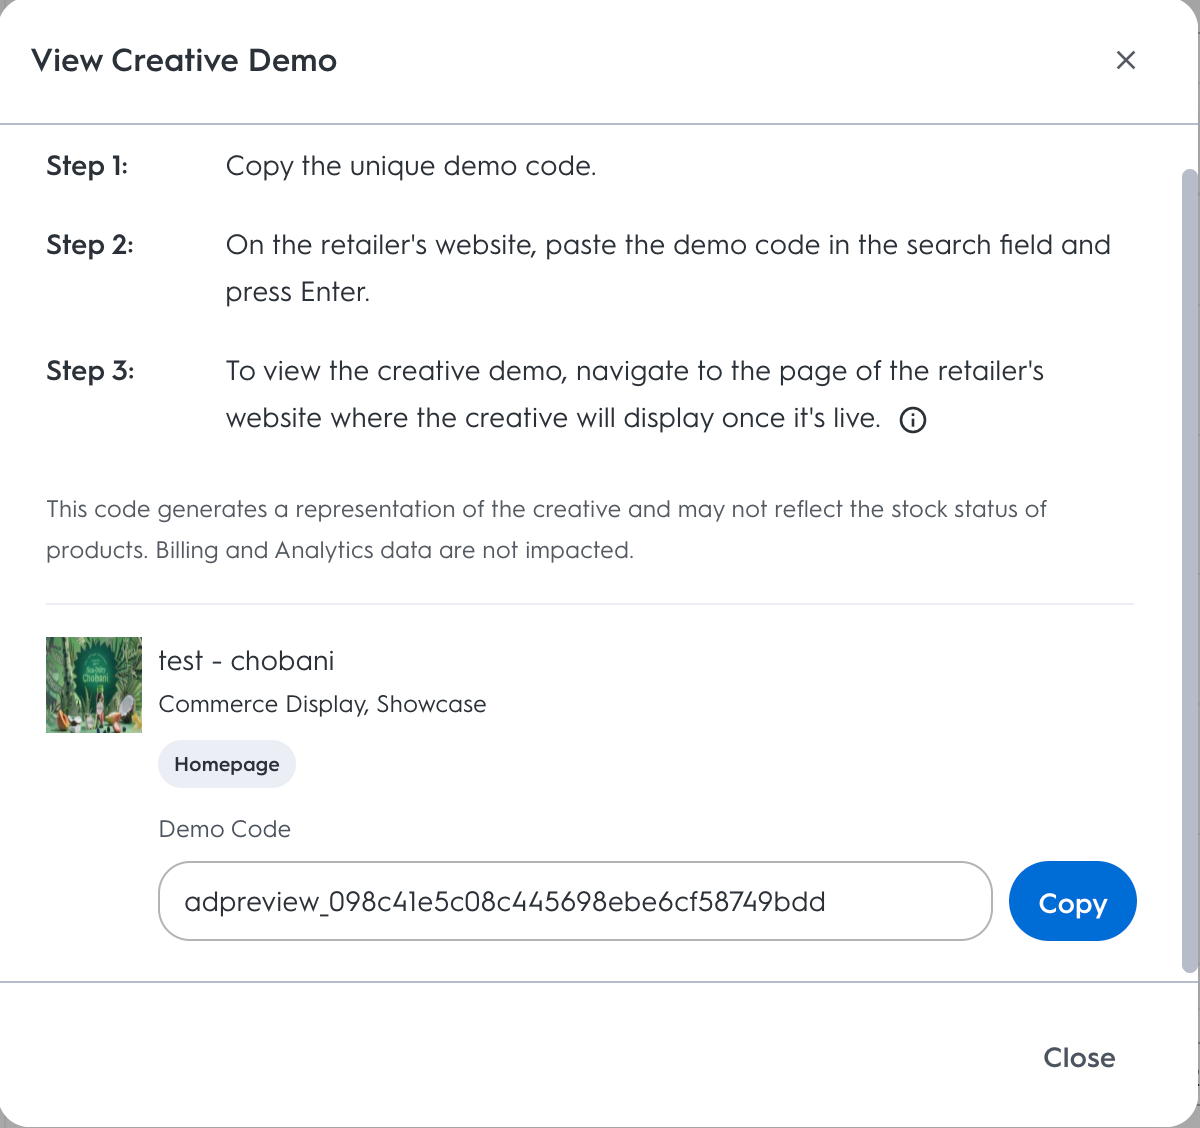
Task: Open the Chobani creative thumbnail image
Action: point(94,685)
